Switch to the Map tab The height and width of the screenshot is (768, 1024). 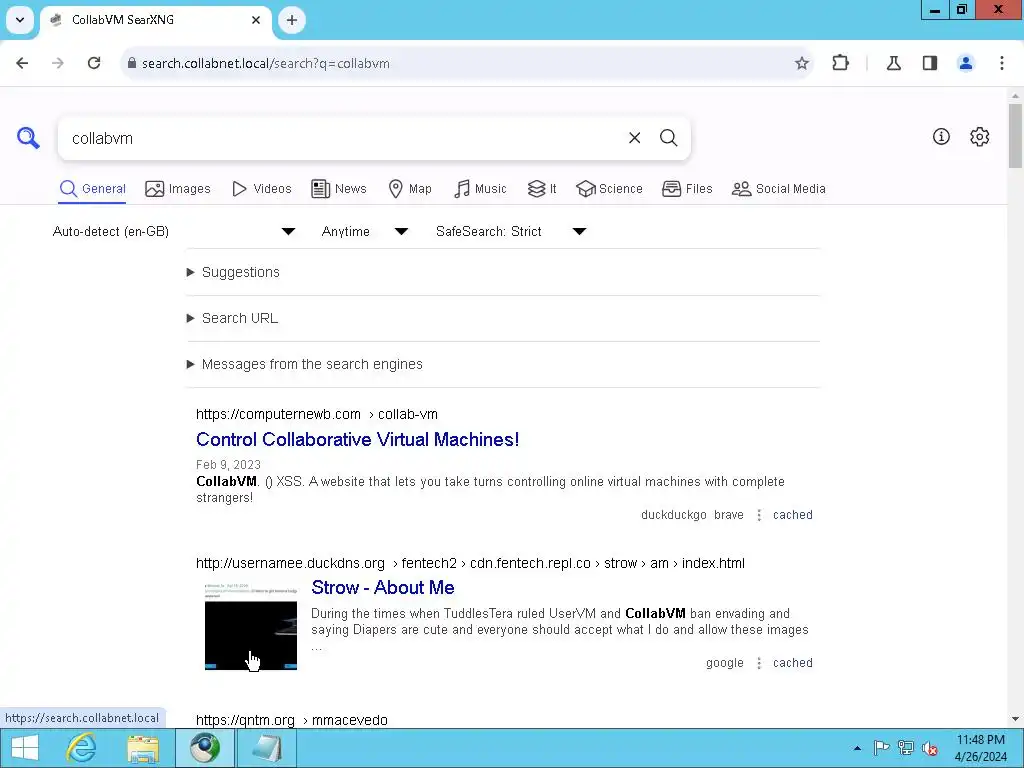pyautogui.click(x=409, y=189)
